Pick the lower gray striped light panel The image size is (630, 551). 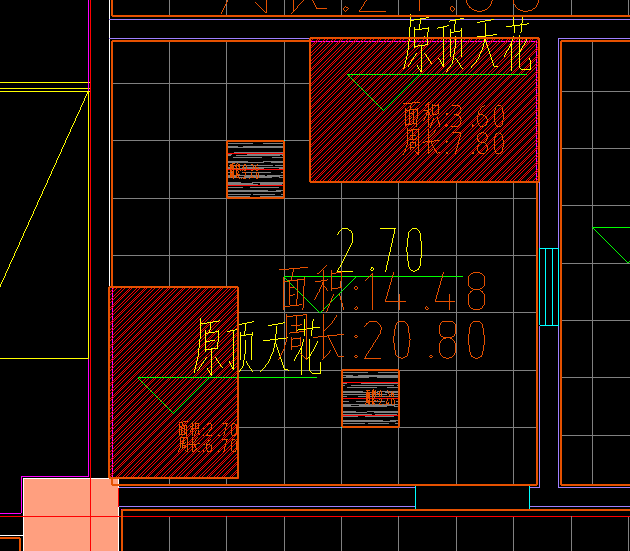(370, 398)
